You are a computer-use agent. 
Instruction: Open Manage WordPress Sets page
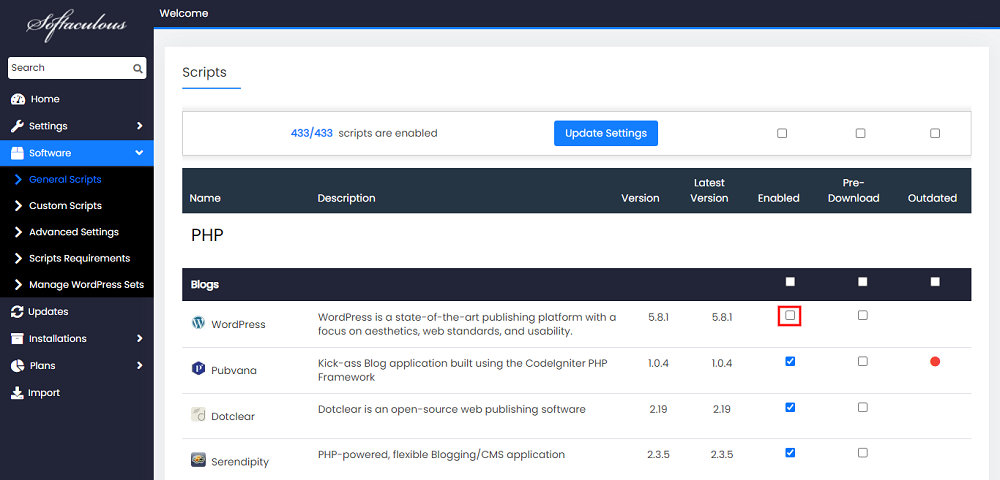click(x=86, y=285)
